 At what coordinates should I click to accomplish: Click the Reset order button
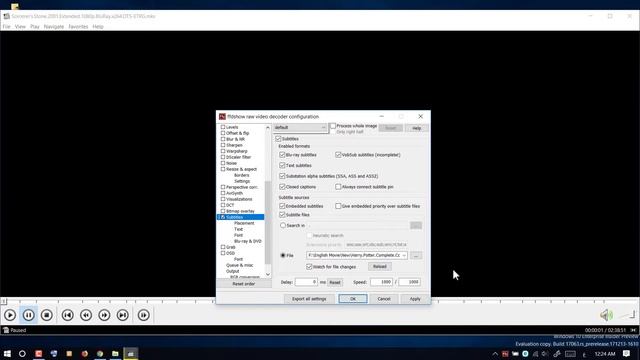[x=244, y=284]
